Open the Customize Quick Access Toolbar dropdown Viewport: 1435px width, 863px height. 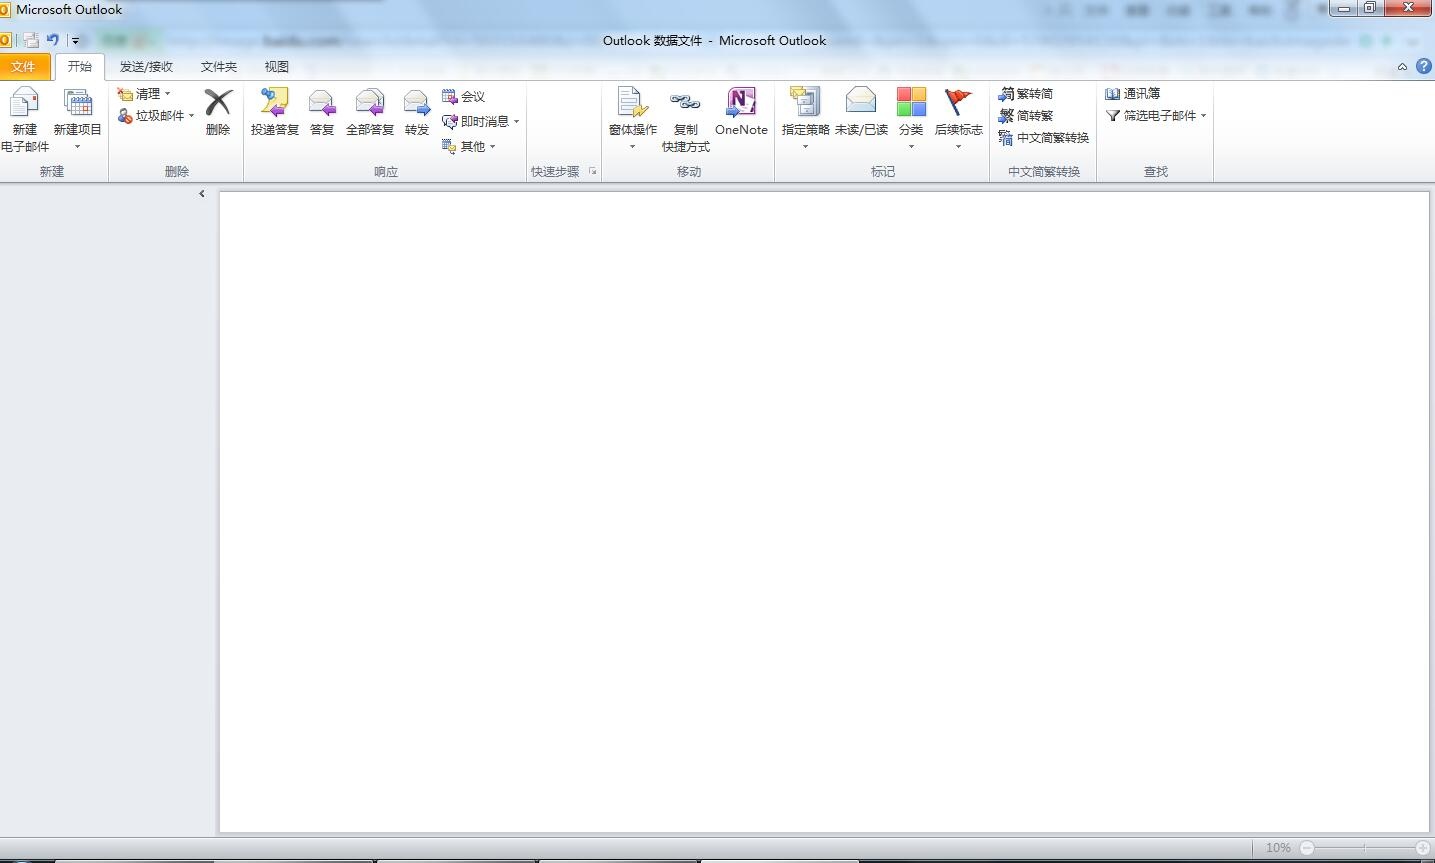coord(75,41)
